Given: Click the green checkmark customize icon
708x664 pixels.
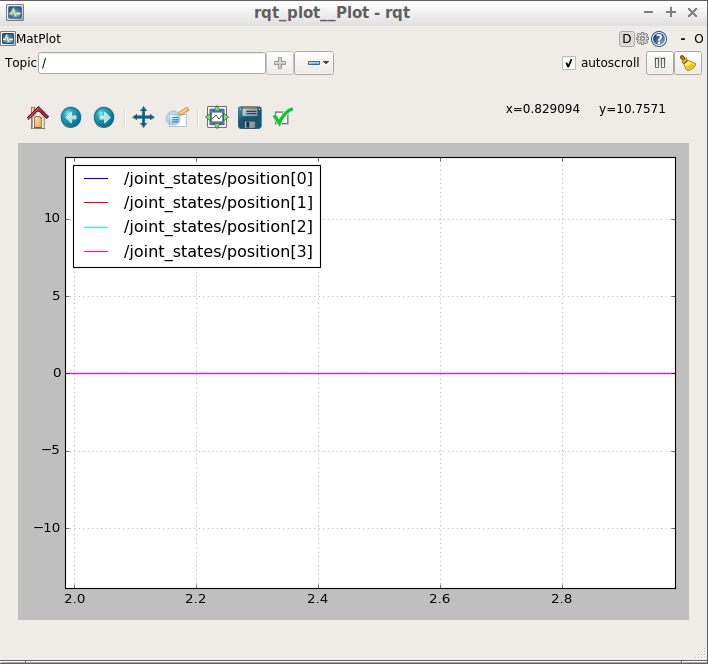Looking at the screenshot, I should 283,117.
